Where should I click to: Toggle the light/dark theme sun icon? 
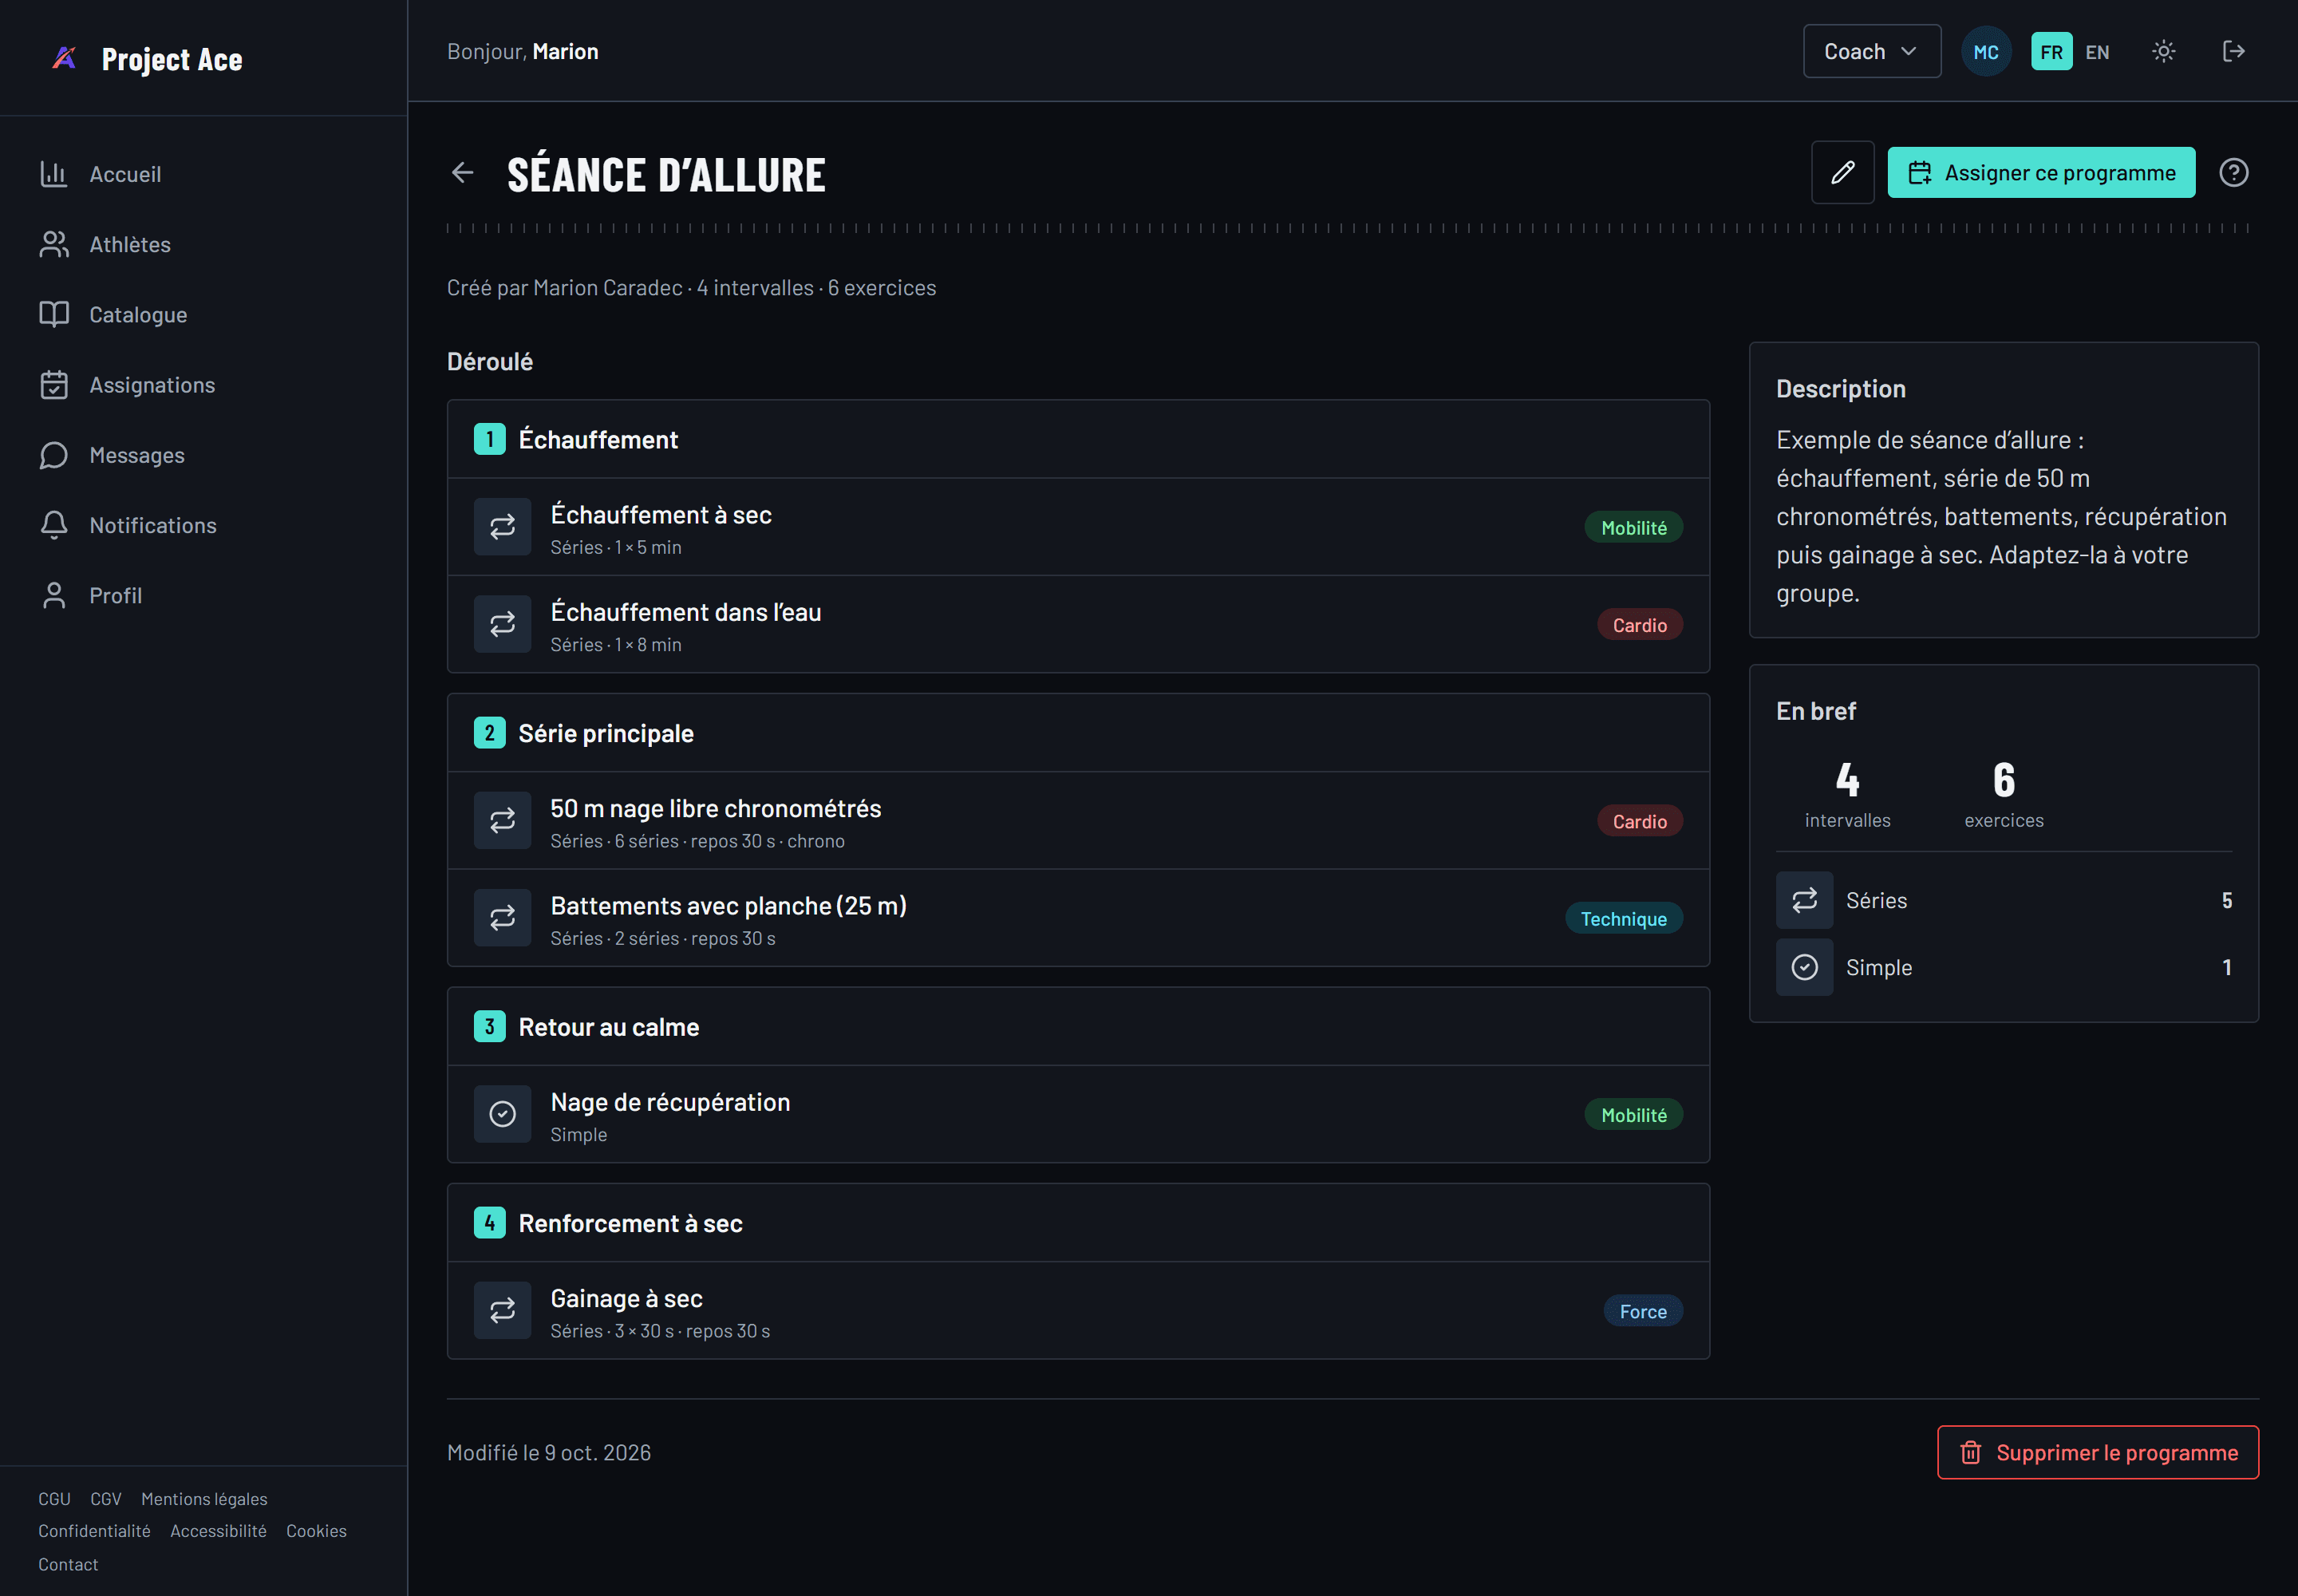2163,51
